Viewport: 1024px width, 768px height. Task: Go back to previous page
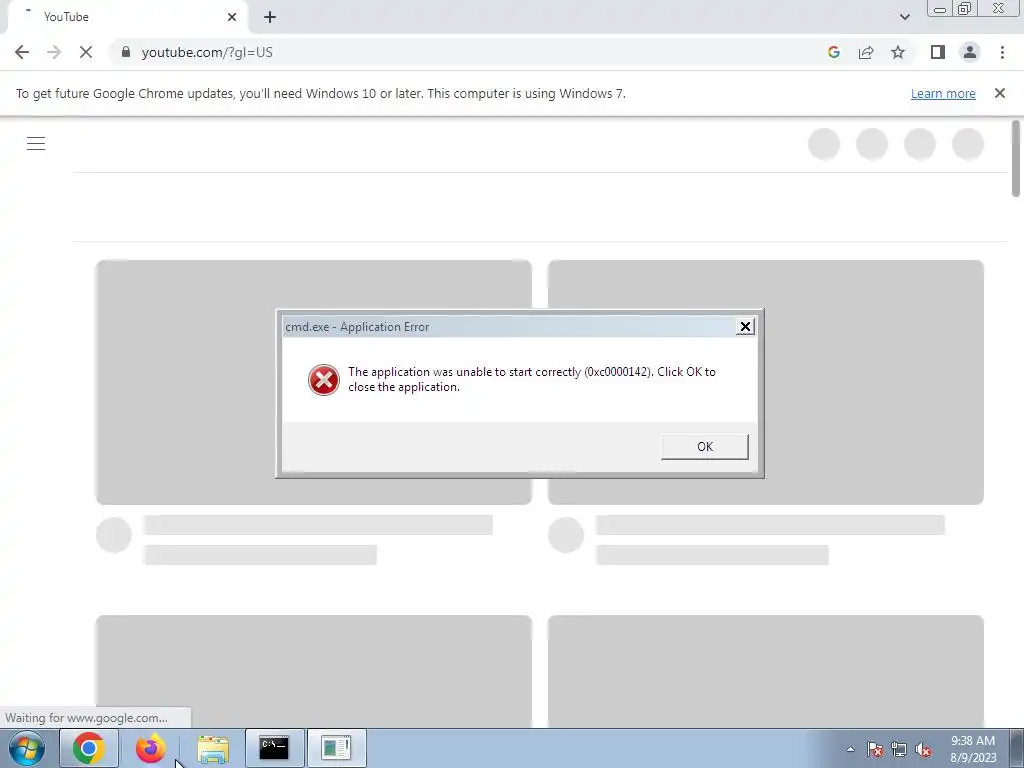[x=22, y=52]
